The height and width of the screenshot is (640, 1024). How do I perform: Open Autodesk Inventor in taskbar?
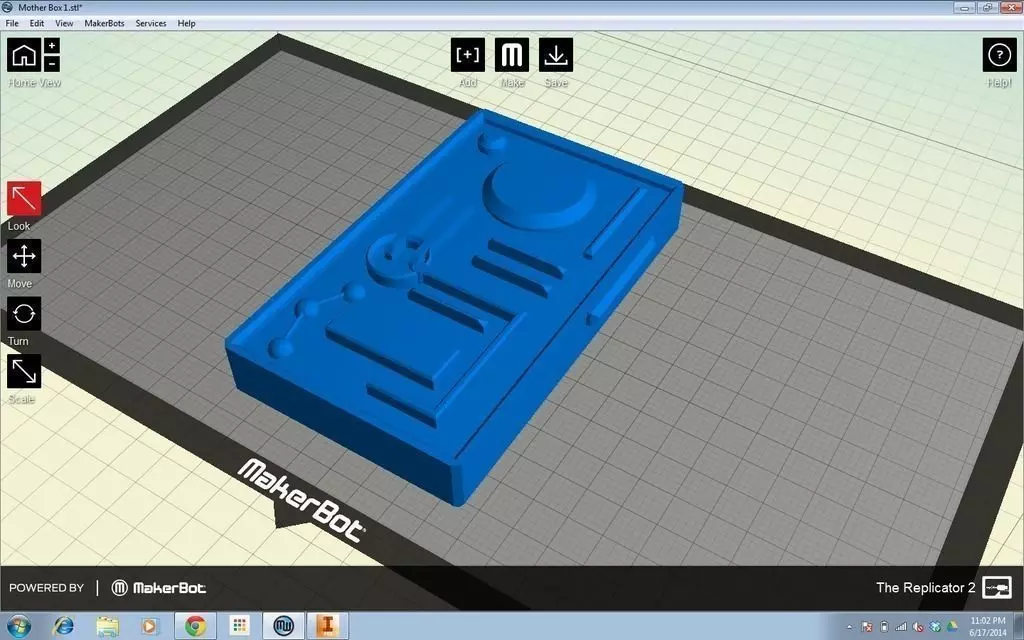point(327,626)
